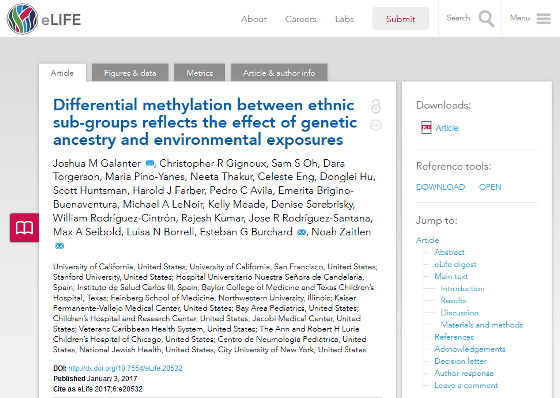
Task: Open search via the magnifying glass icon
Action: tap(486, 19)
